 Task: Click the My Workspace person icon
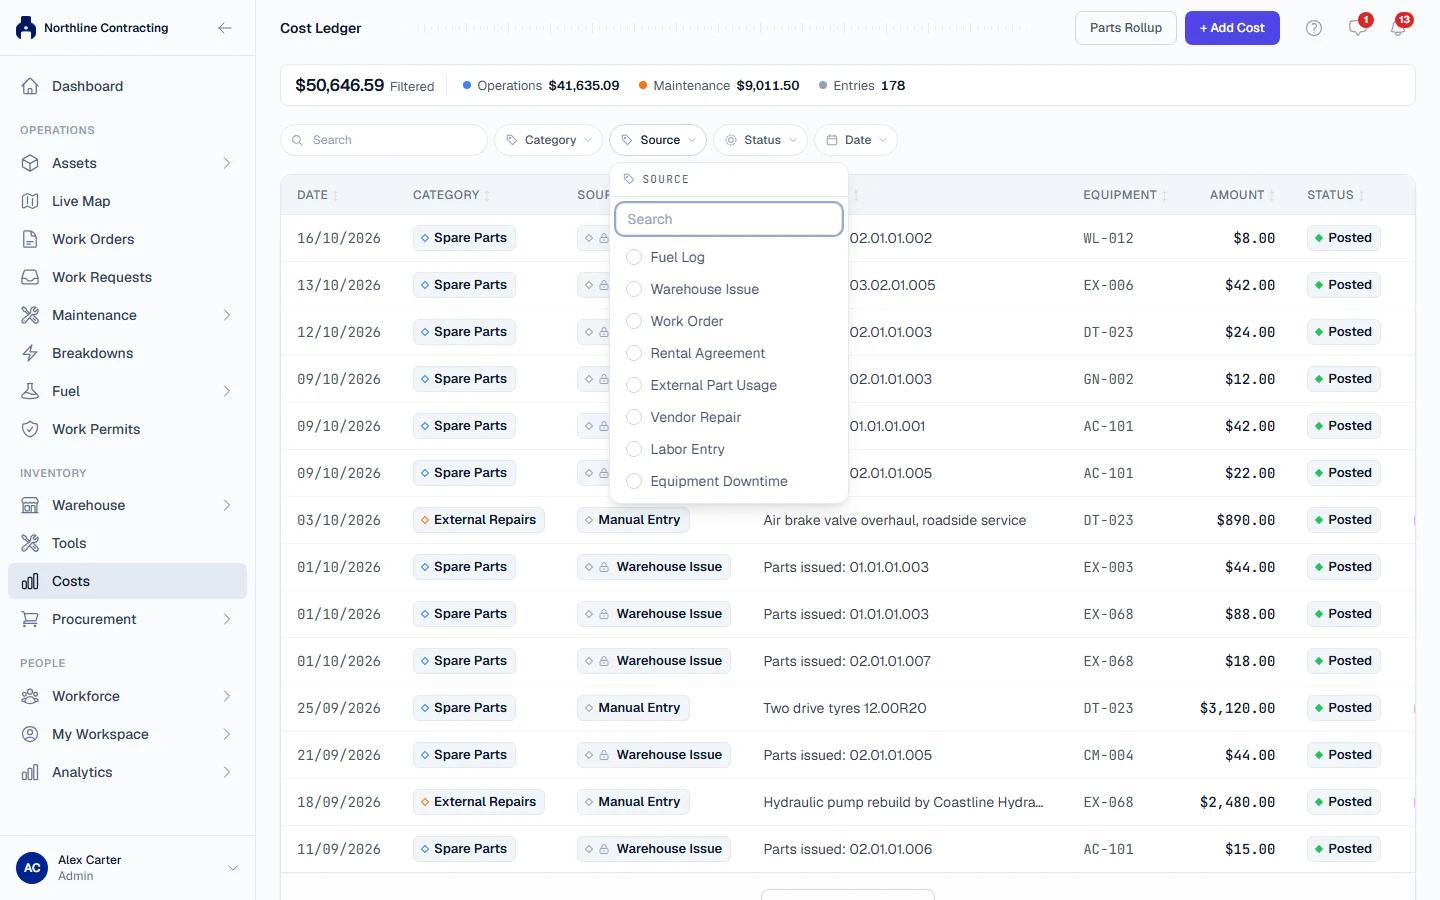tap(30, 734)
